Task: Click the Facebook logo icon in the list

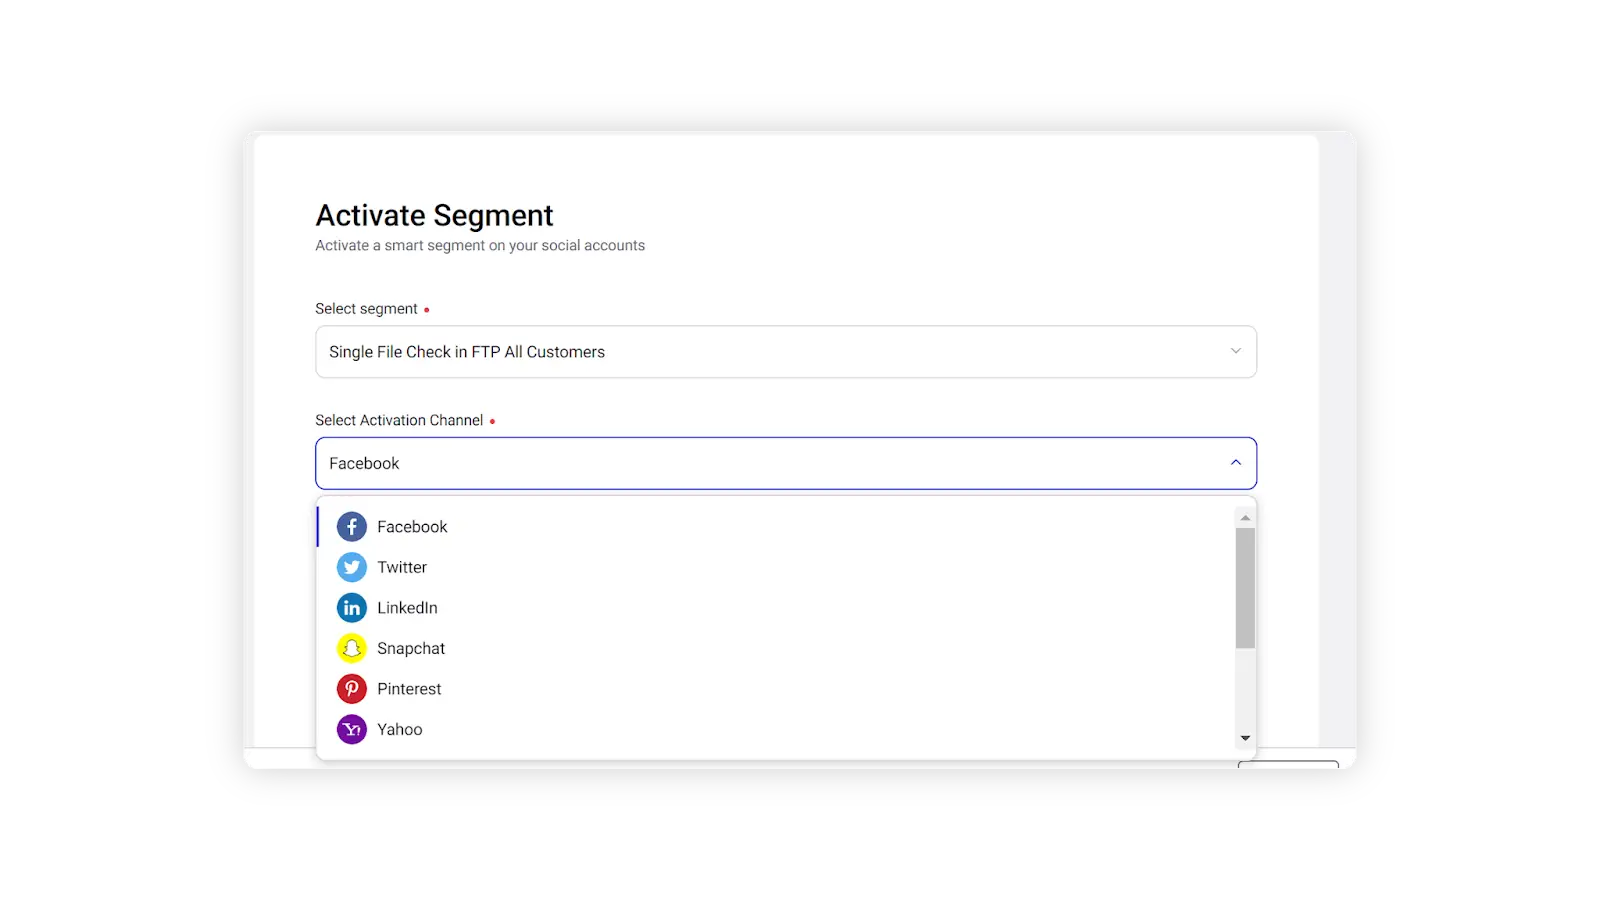Action: (352, 527)
